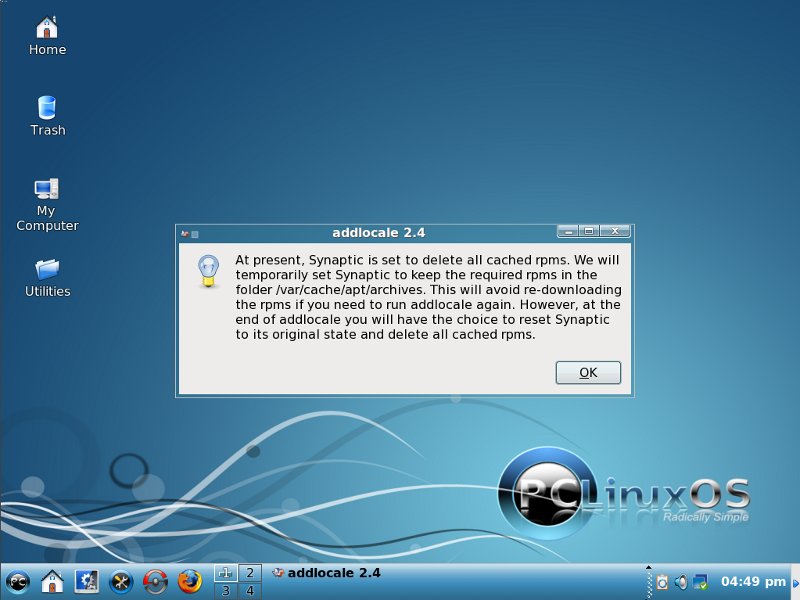Image resolution: width=800 pixels, height=600 pixels.
Task: Switch to virtual desktop 3
Action: coord(225,591)
